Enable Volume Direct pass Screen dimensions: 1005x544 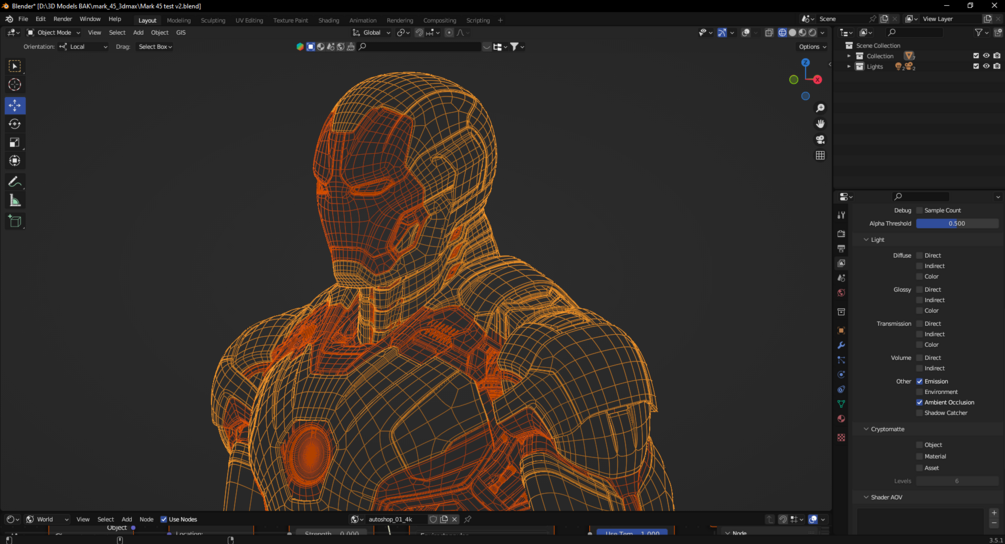[919, 358]
